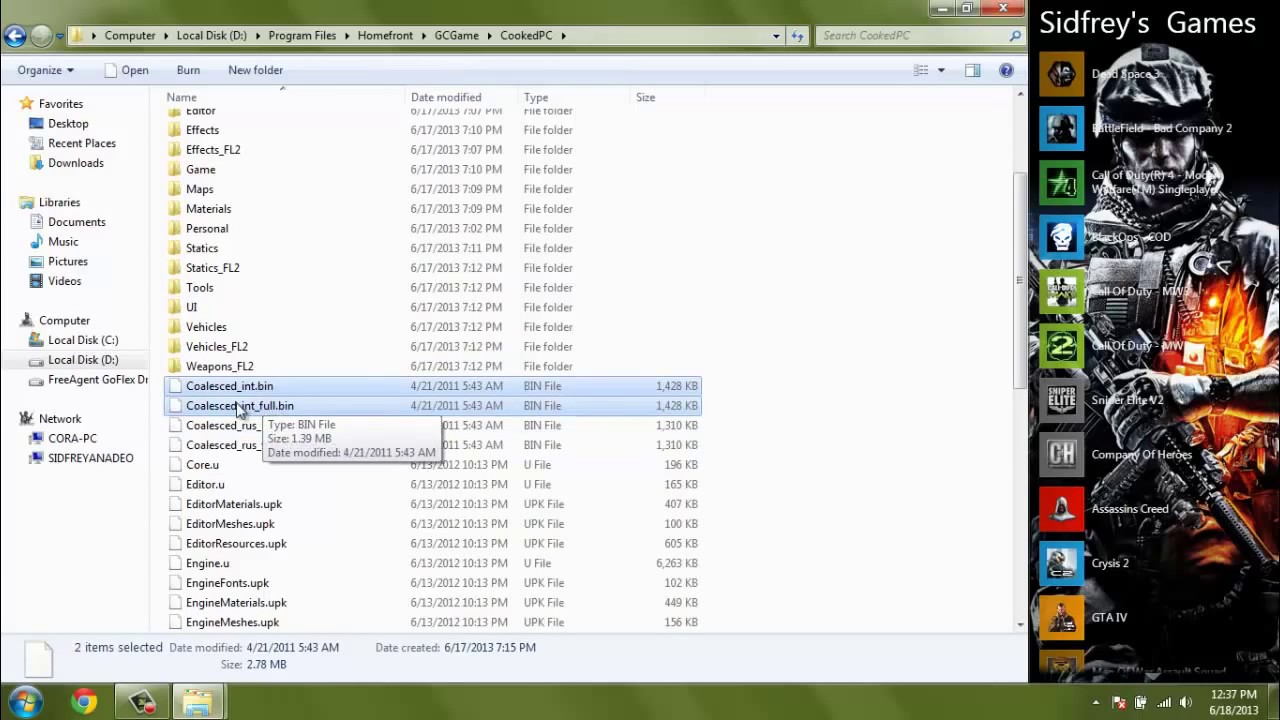Select Recent Places in navigation pane
1280x720 pixels.
[82, 143]
